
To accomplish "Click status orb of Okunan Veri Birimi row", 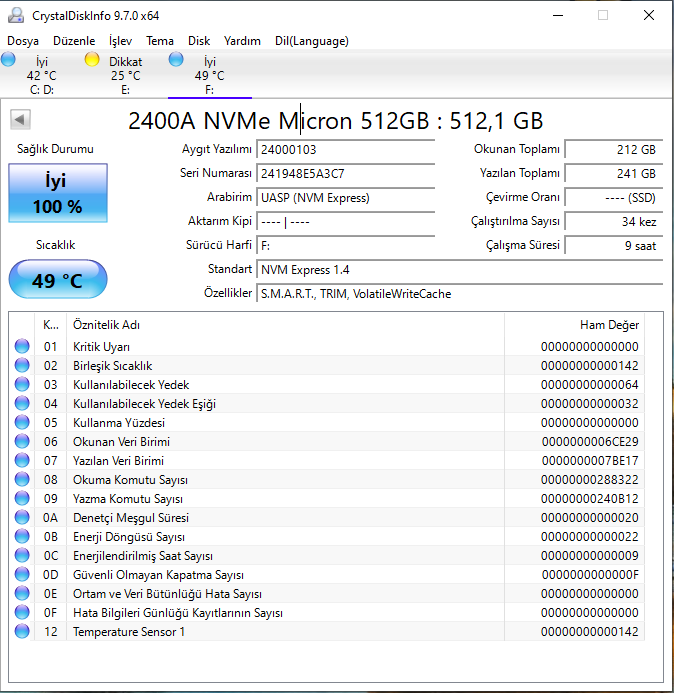I will click(22, 441).
